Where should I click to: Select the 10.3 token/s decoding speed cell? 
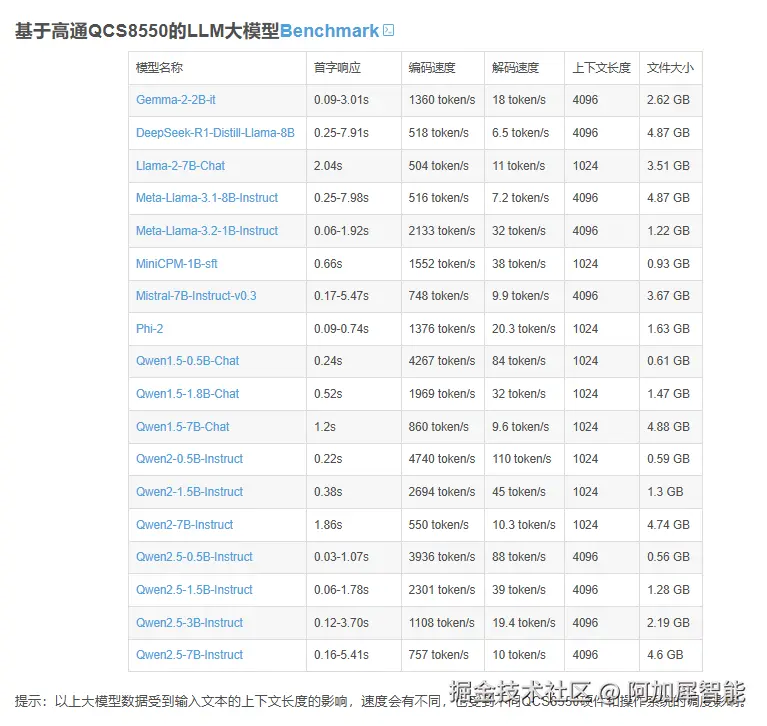tap(524, 524)
